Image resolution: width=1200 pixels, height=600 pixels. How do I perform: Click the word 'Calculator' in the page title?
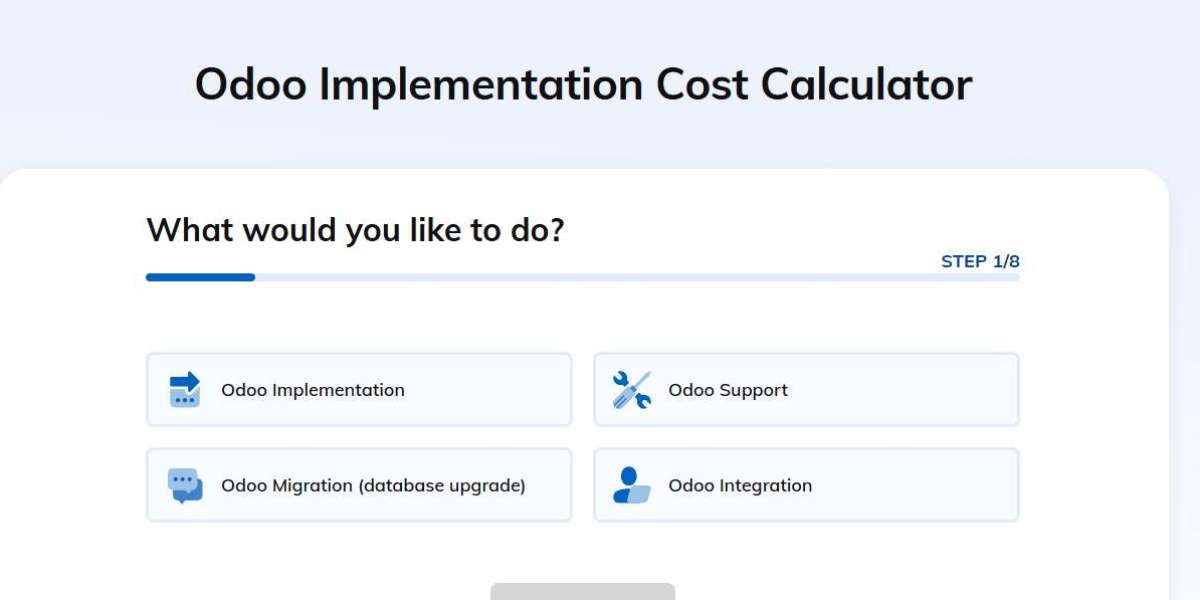(x=866, y=84)
